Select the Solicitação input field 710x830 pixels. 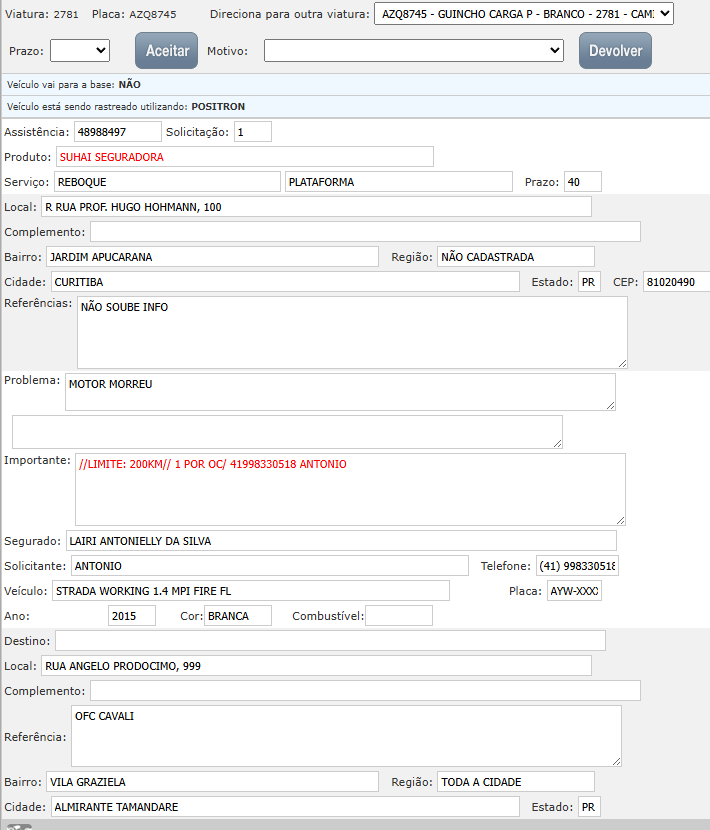(x=252, y=132)
